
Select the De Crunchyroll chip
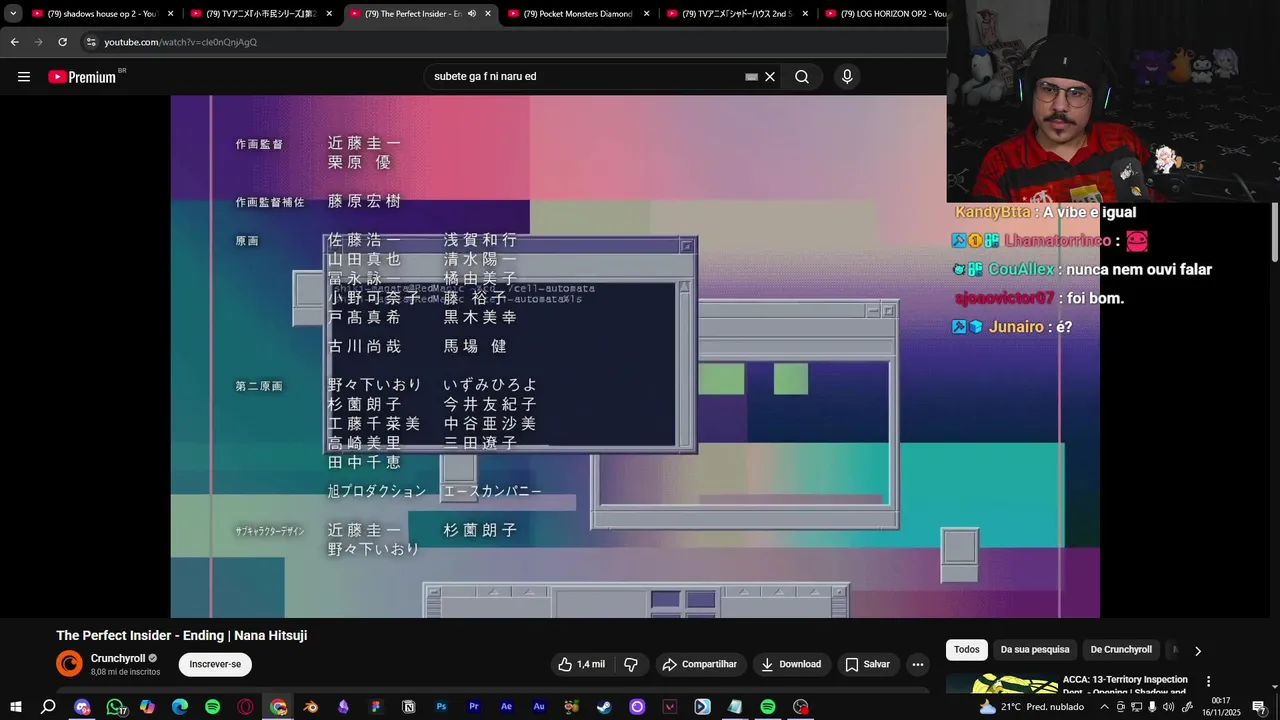pos(1120,650)
